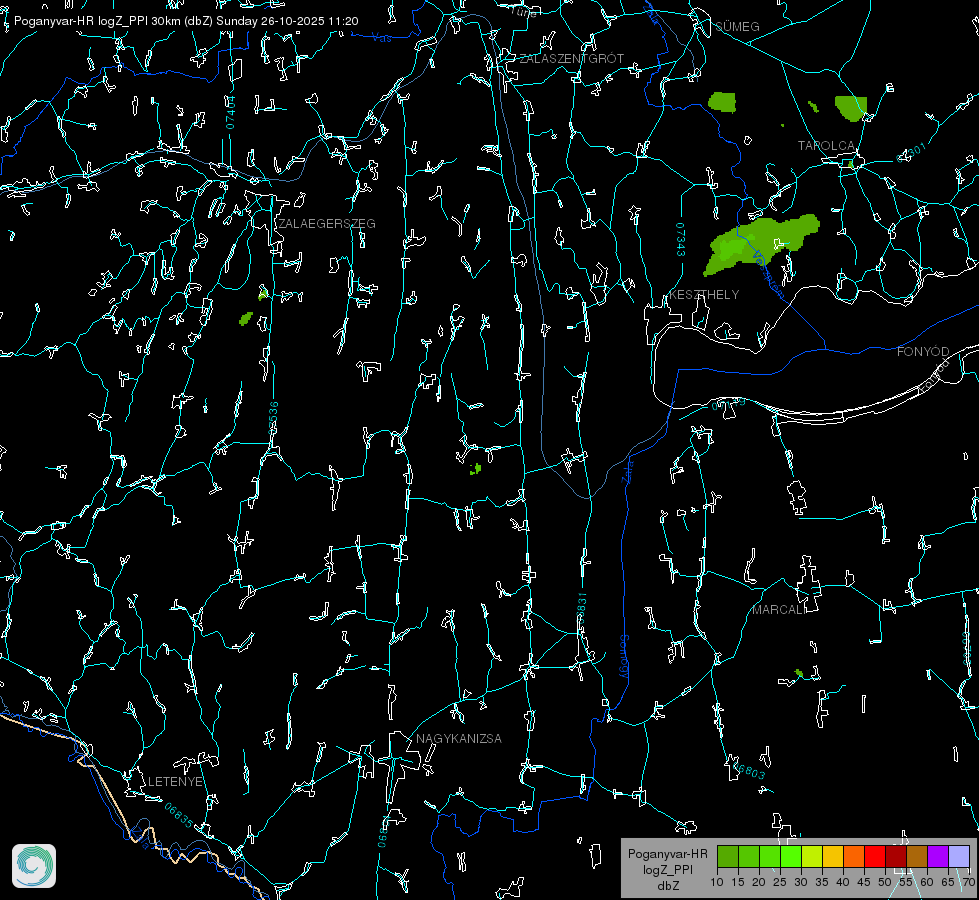Click the MARCALI town label
Screen dimensions: 979x900
tap(779, 610)
